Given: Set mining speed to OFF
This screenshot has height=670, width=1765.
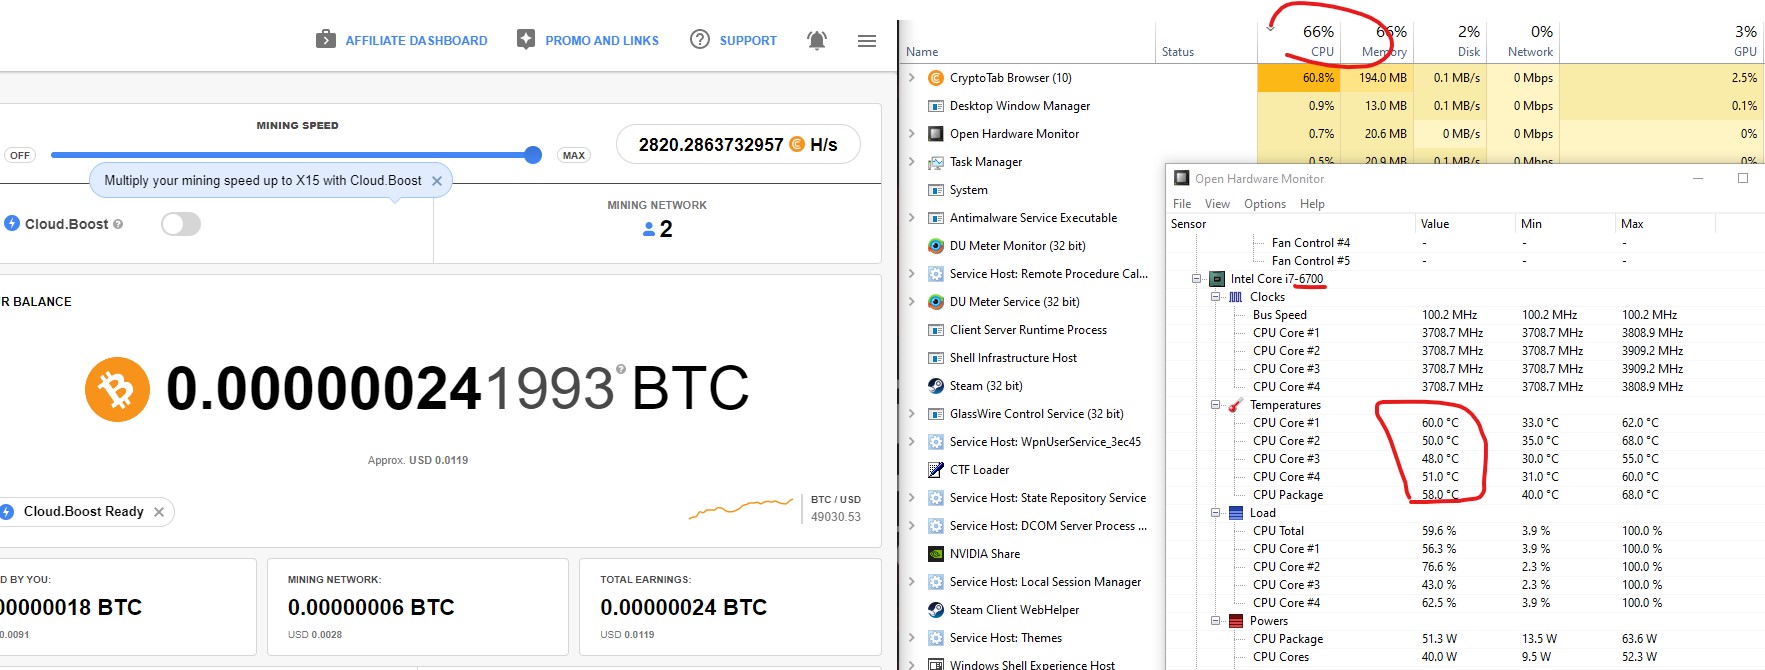Looking at the screenshot, I should (x=20, y=155).
